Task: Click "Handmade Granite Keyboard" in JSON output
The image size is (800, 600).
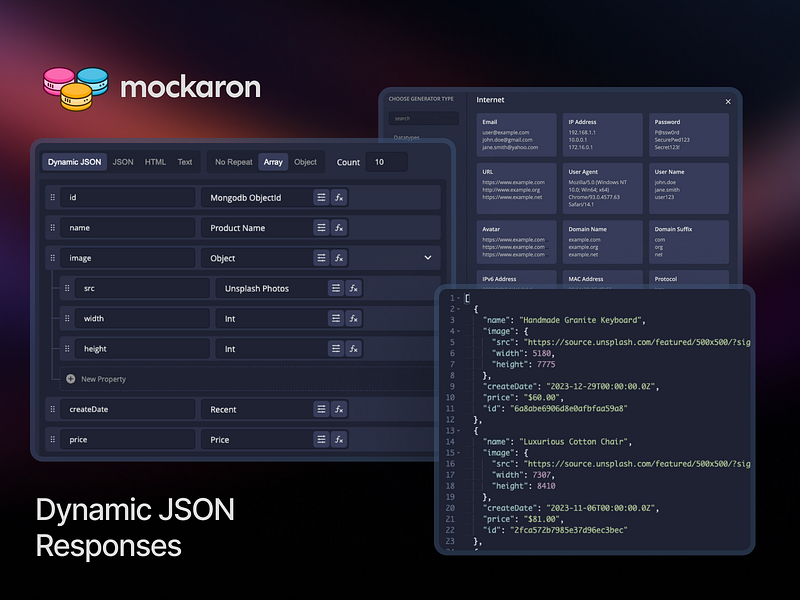Action: pos(580,320)
